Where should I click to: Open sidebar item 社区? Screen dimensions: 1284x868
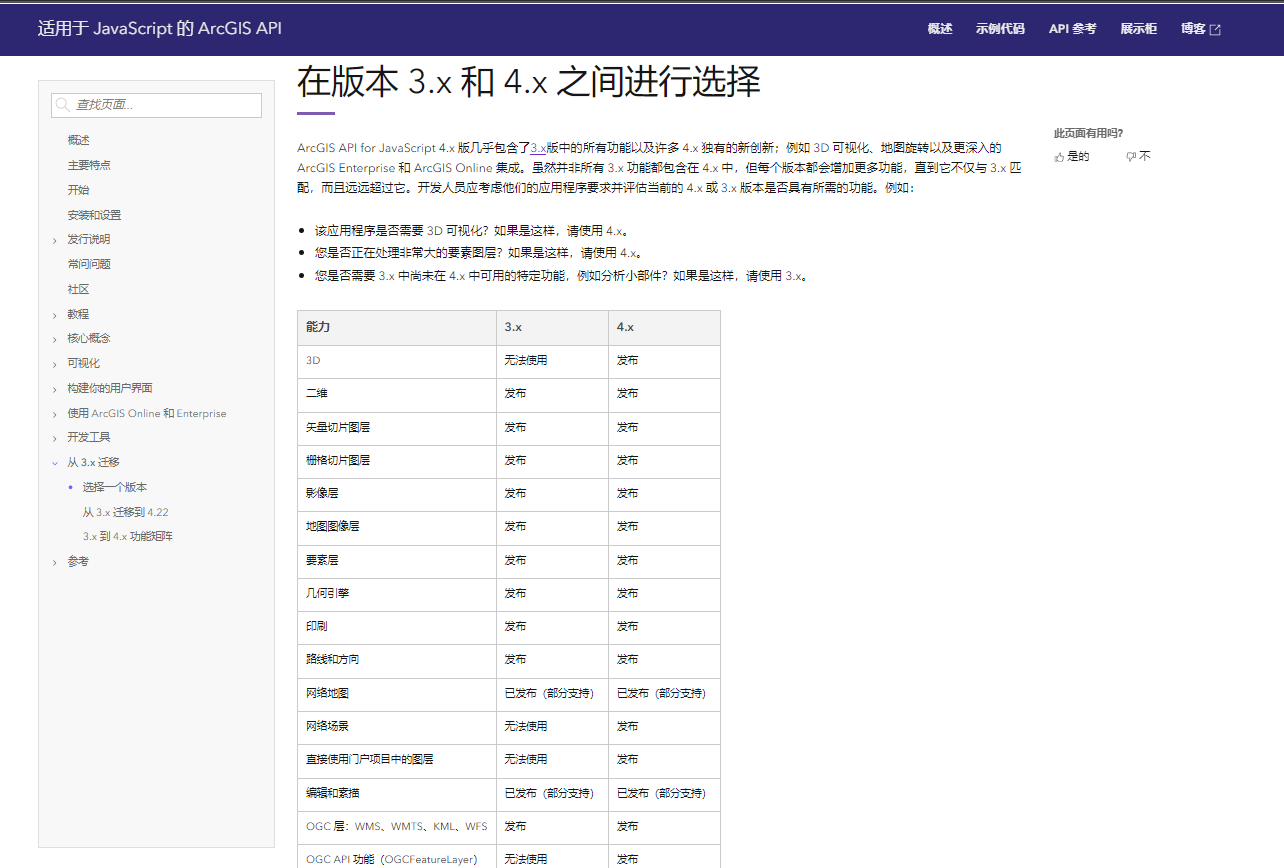coord(78,289)
